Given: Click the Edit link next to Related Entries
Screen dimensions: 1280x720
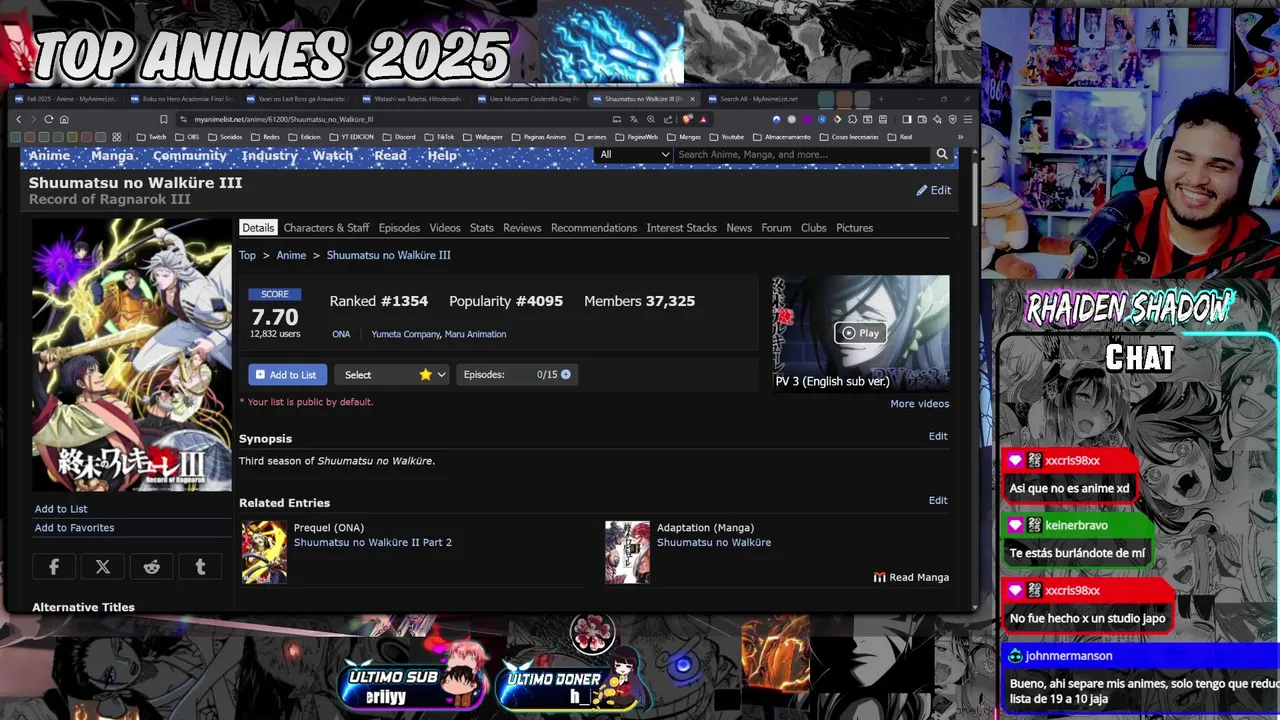Looking at the screenshot, I should 938,500.
